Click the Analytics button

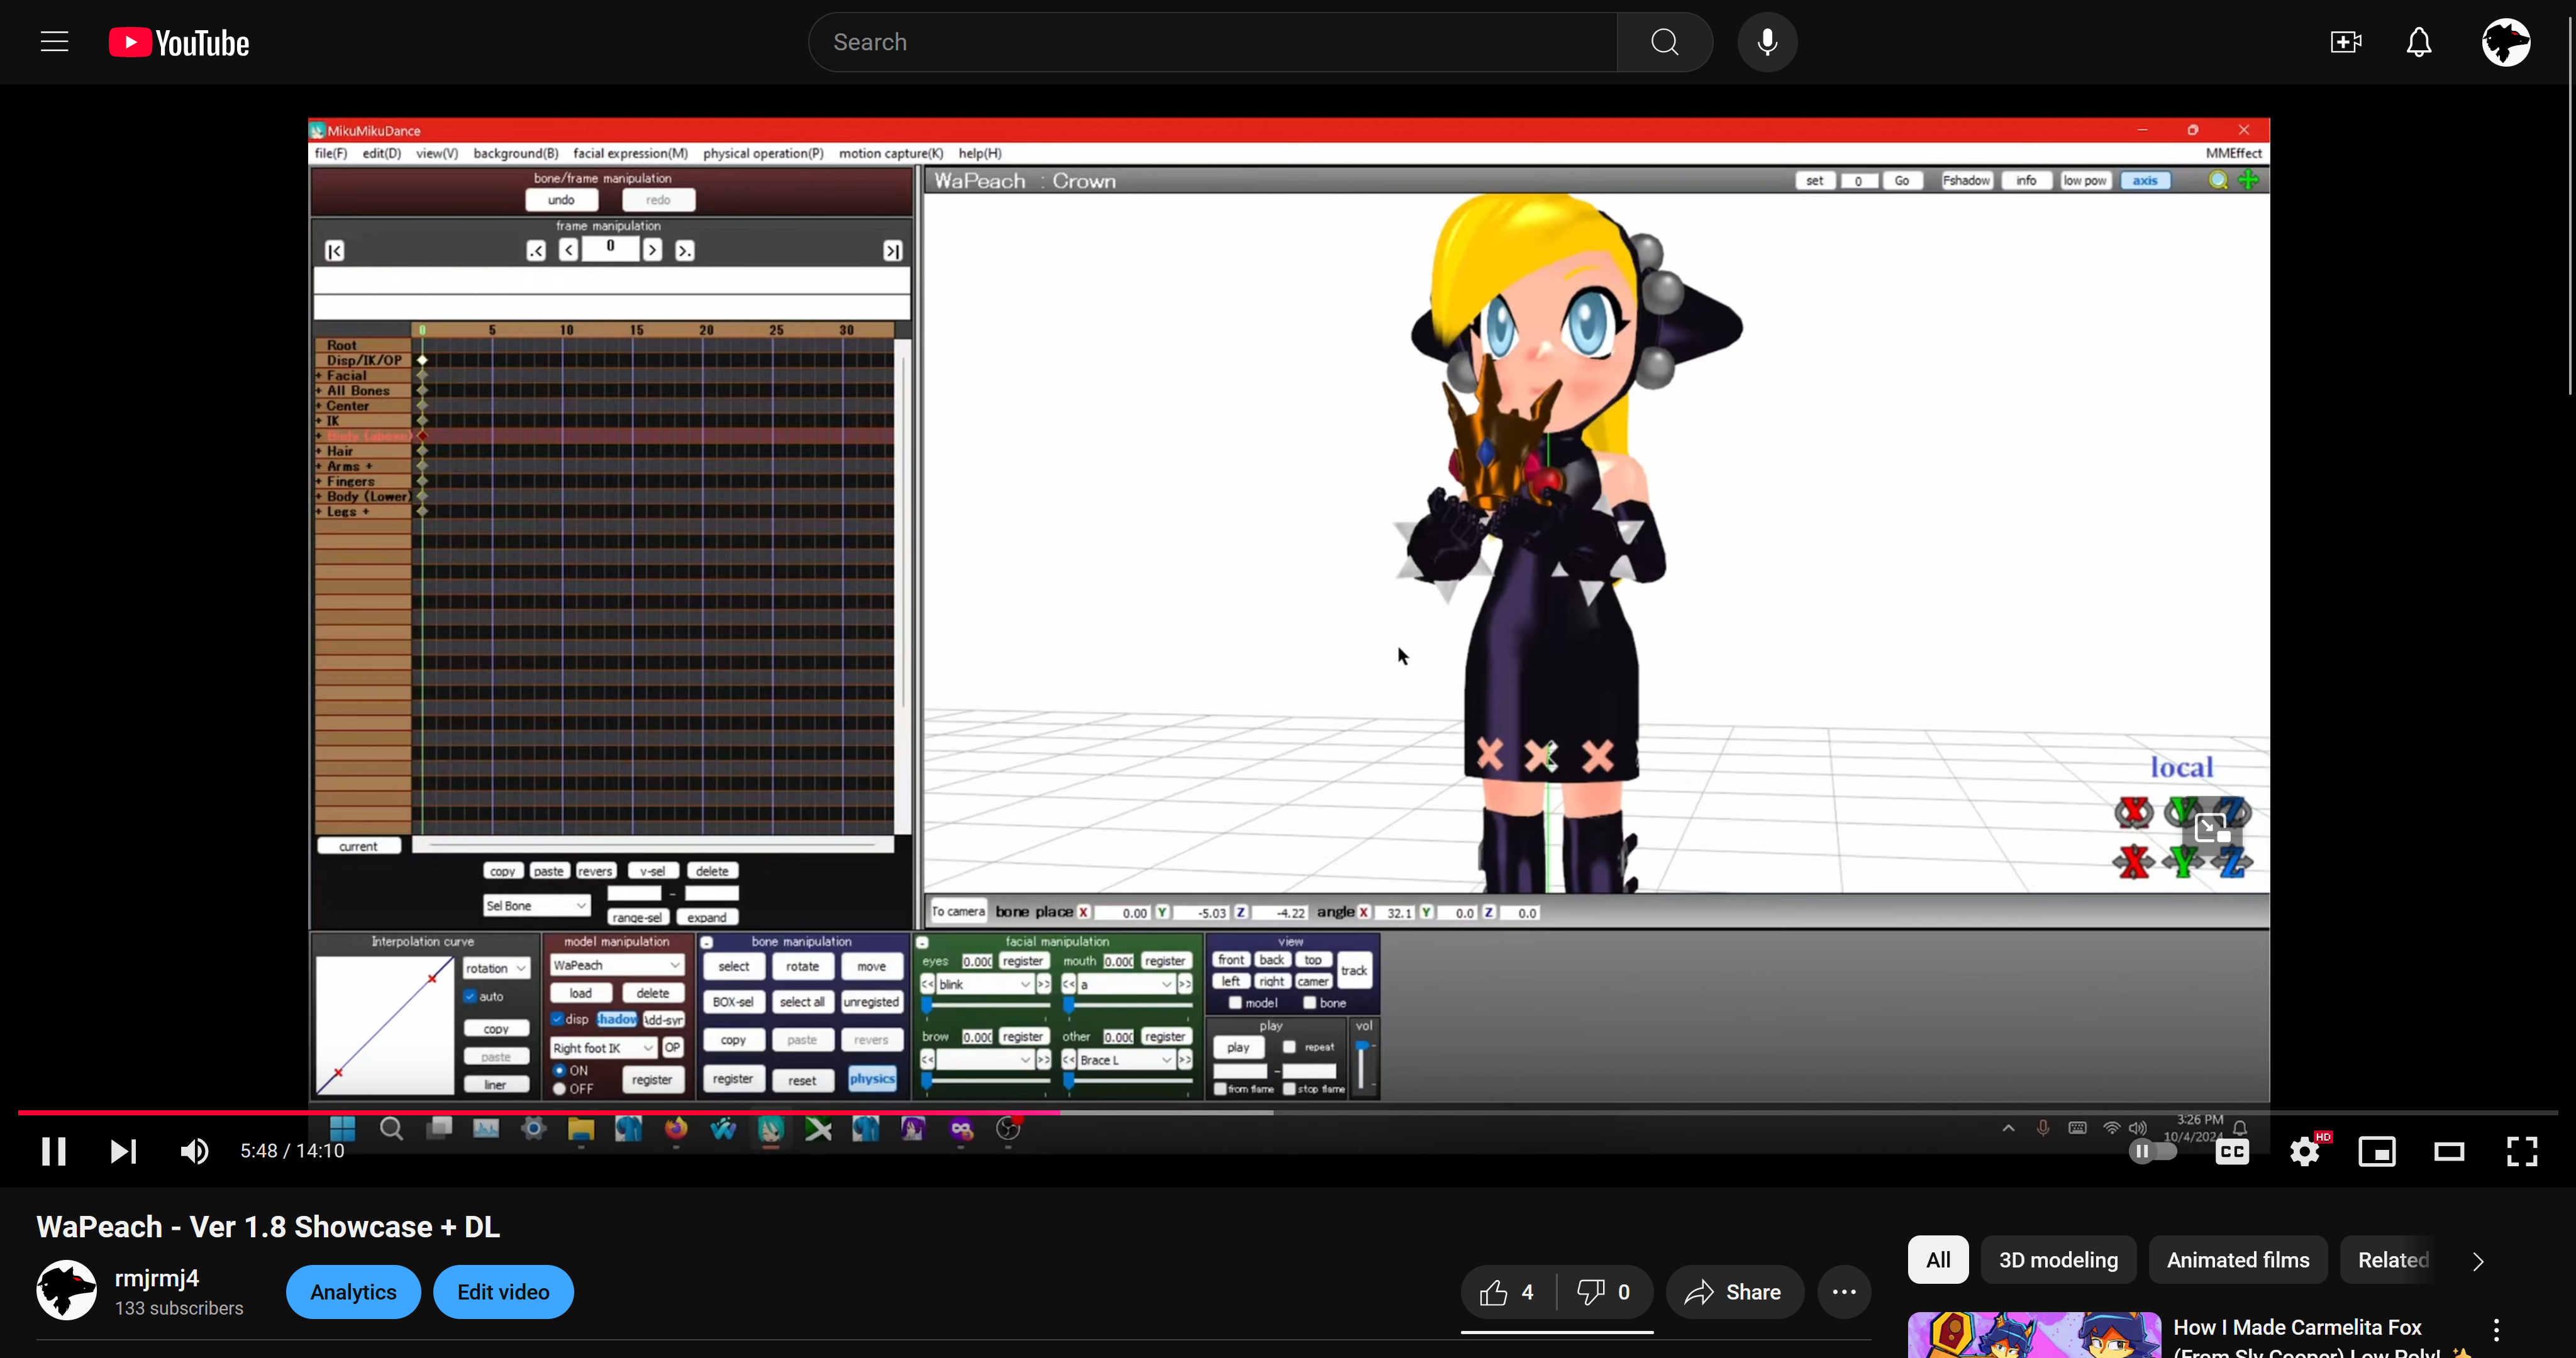(353, 1292)
